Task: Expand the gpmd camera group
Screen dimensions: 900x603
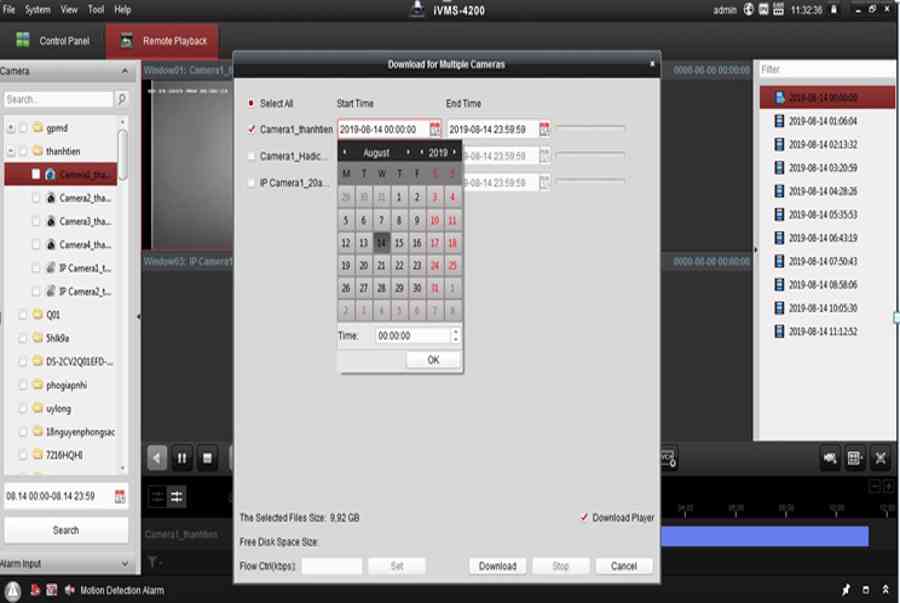Action: pyautogui.click(x=11, y=128)
